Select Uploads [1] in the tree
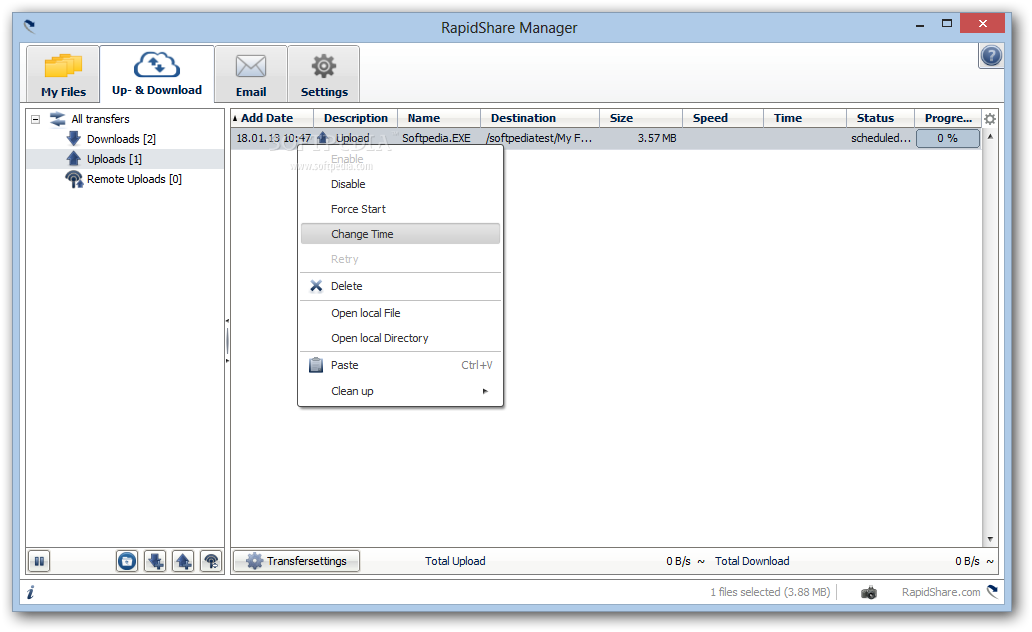 pyautogui.click(x=114, y=159)
